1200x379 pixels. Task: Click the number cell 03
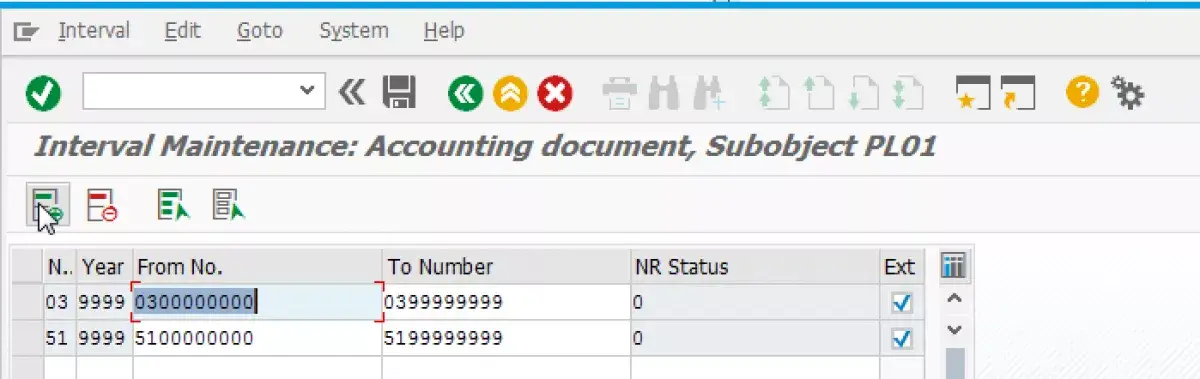coord(60,302)
